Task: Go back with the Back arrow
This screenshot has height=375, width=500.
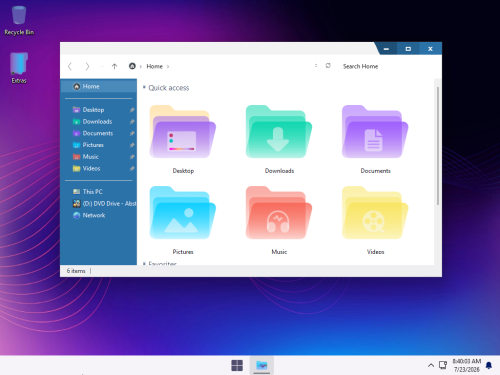Action: pyautogui.click(x=70, y=66)
